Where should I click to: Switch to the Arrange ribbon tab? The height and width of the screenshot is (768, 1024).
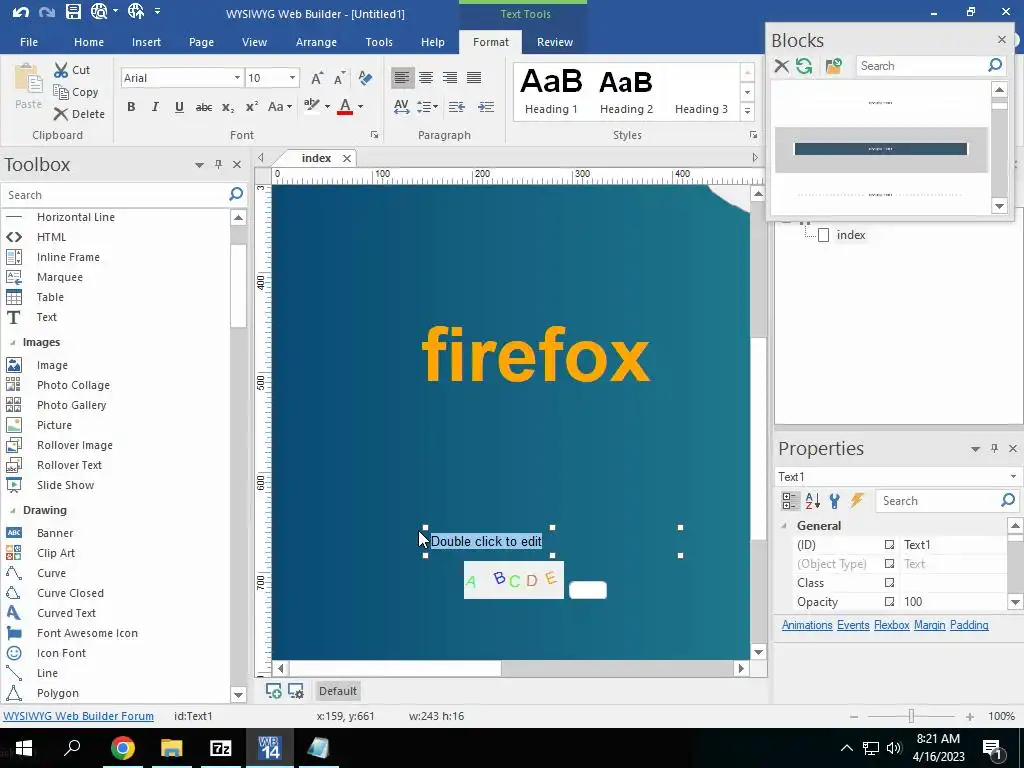(x=316, y=42)
